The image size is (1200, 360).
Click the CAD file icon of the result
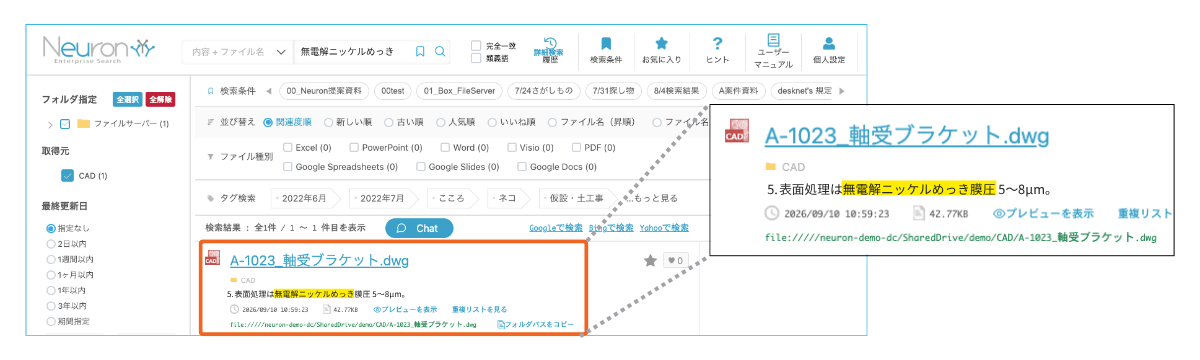[x=212, y=259]
